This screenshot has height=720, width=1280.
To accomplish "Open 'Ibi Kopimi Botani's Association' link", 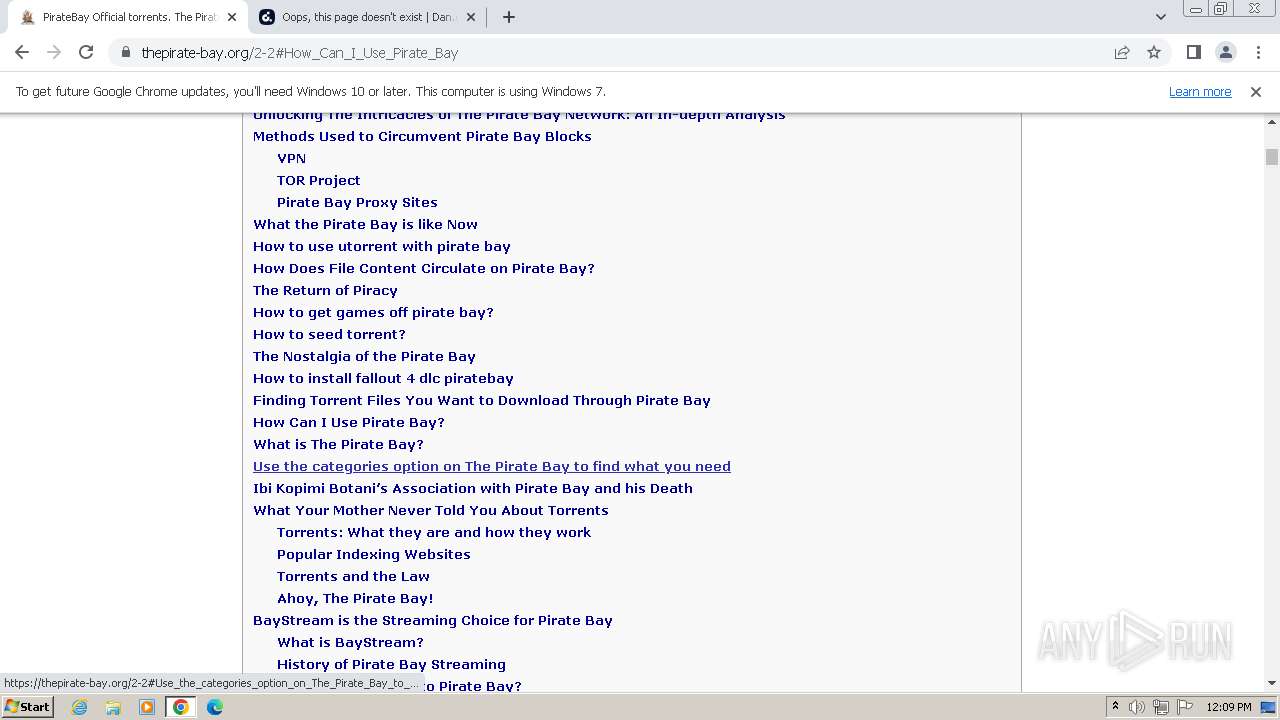I will [472, 488].
